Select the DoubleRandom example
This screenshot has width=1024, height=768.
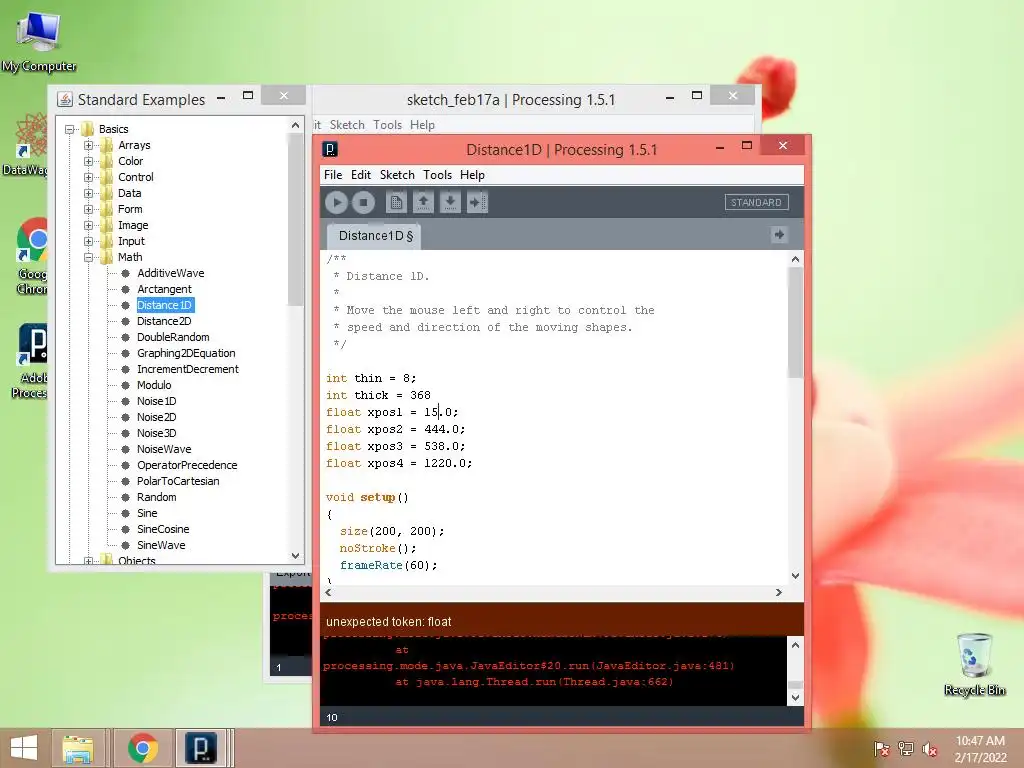coord(173,337)
